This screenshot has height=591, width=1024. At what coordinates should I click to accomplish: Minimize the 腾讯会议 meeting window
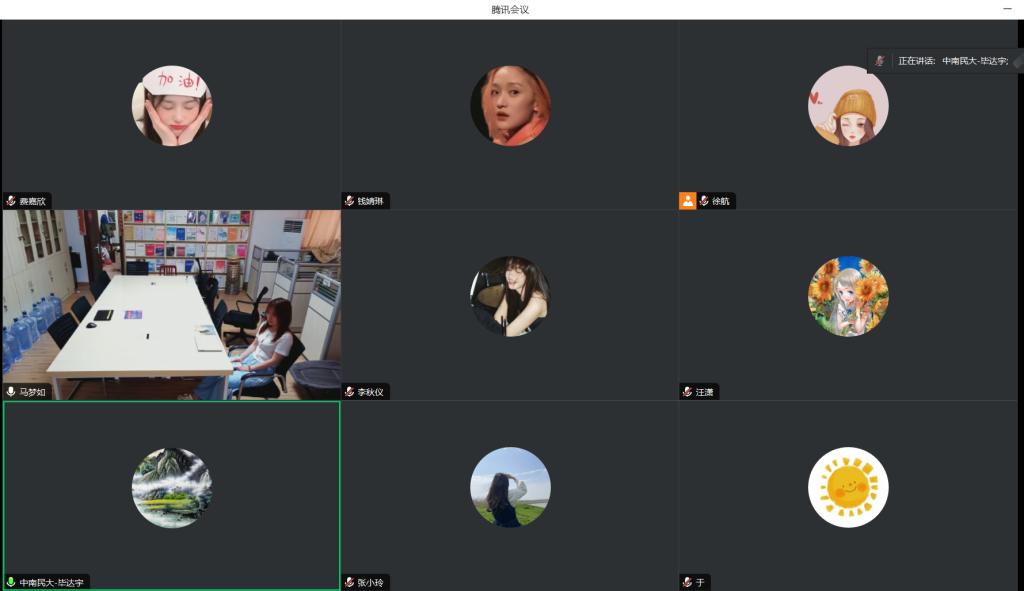point(1006,9)
